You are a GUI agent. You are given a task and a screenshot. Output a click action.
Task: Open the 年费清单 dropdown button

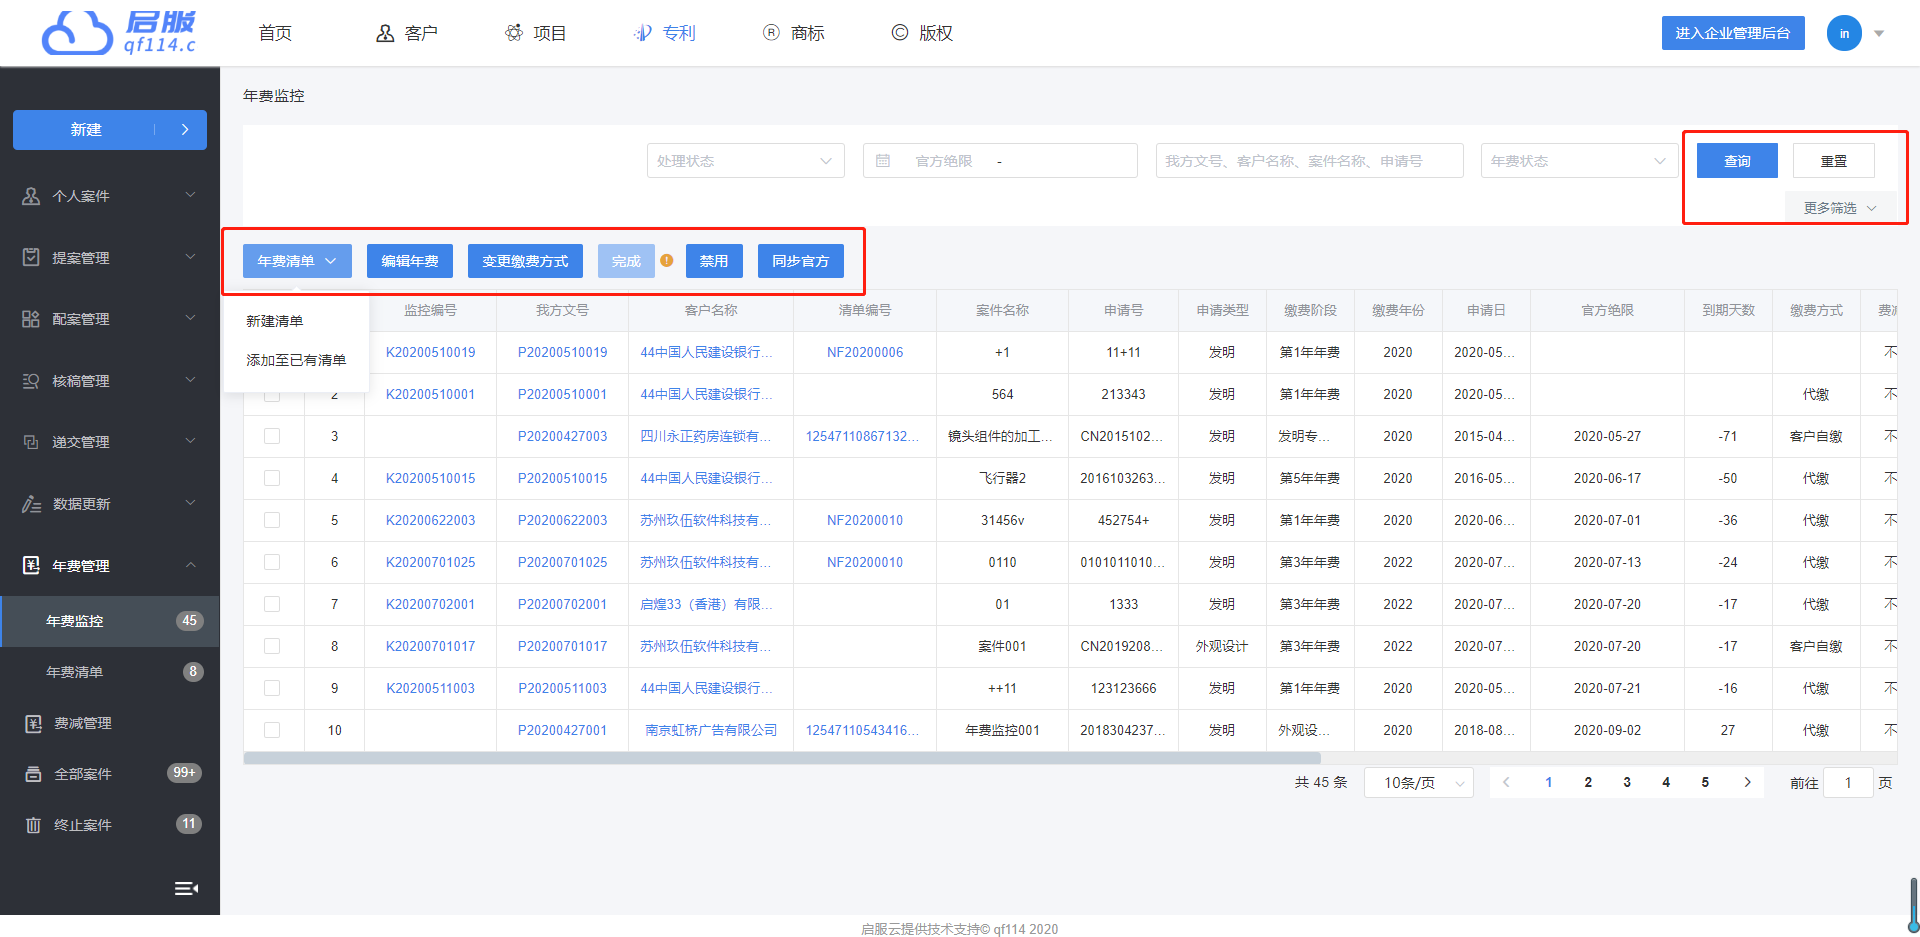(297, 261)
